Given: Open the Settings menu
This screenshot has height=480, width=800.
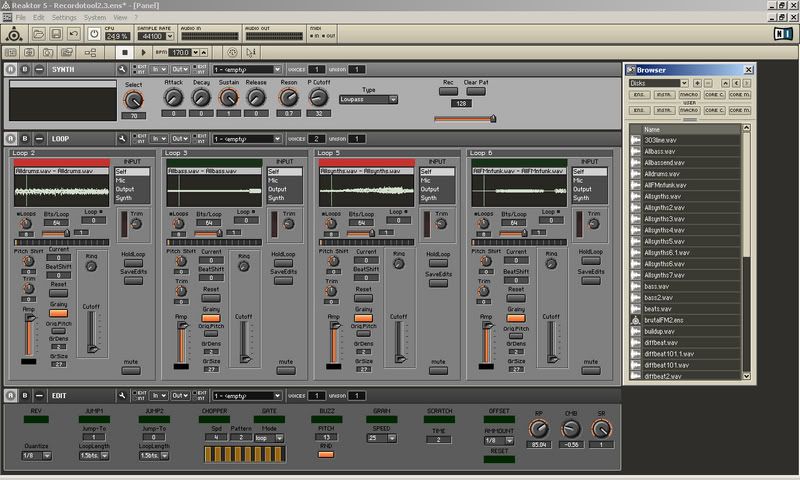Looking at the screenshot, I should (64, 17).
